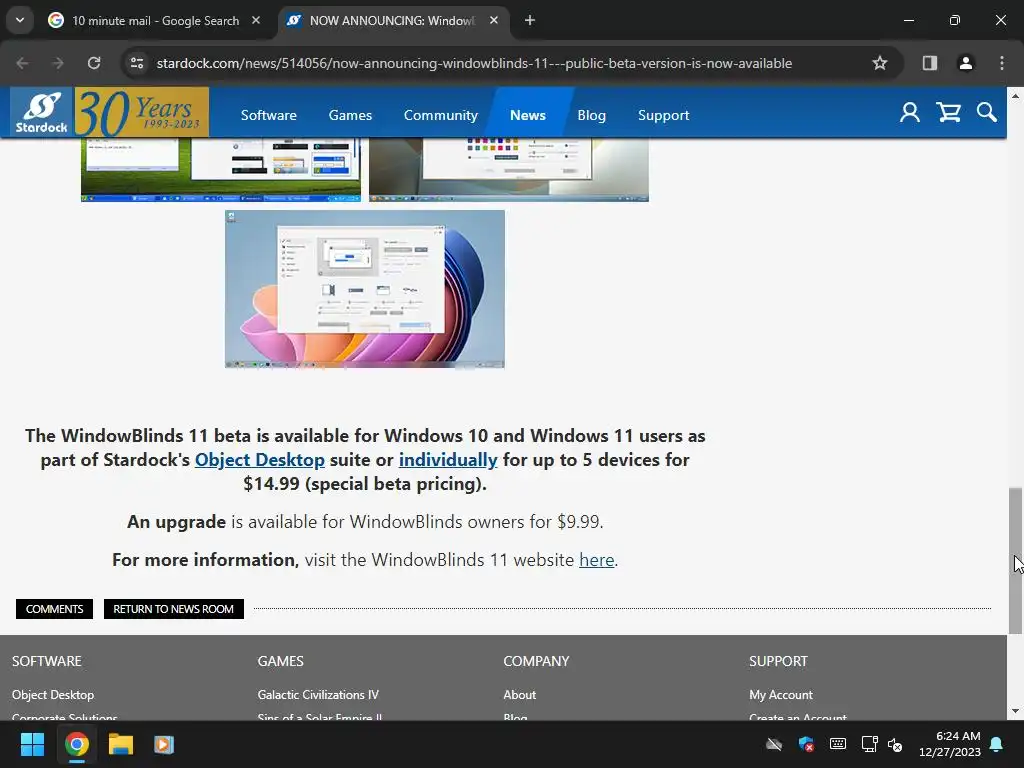Open the Software menu
1024x768 pixels.
pos(268,115)
